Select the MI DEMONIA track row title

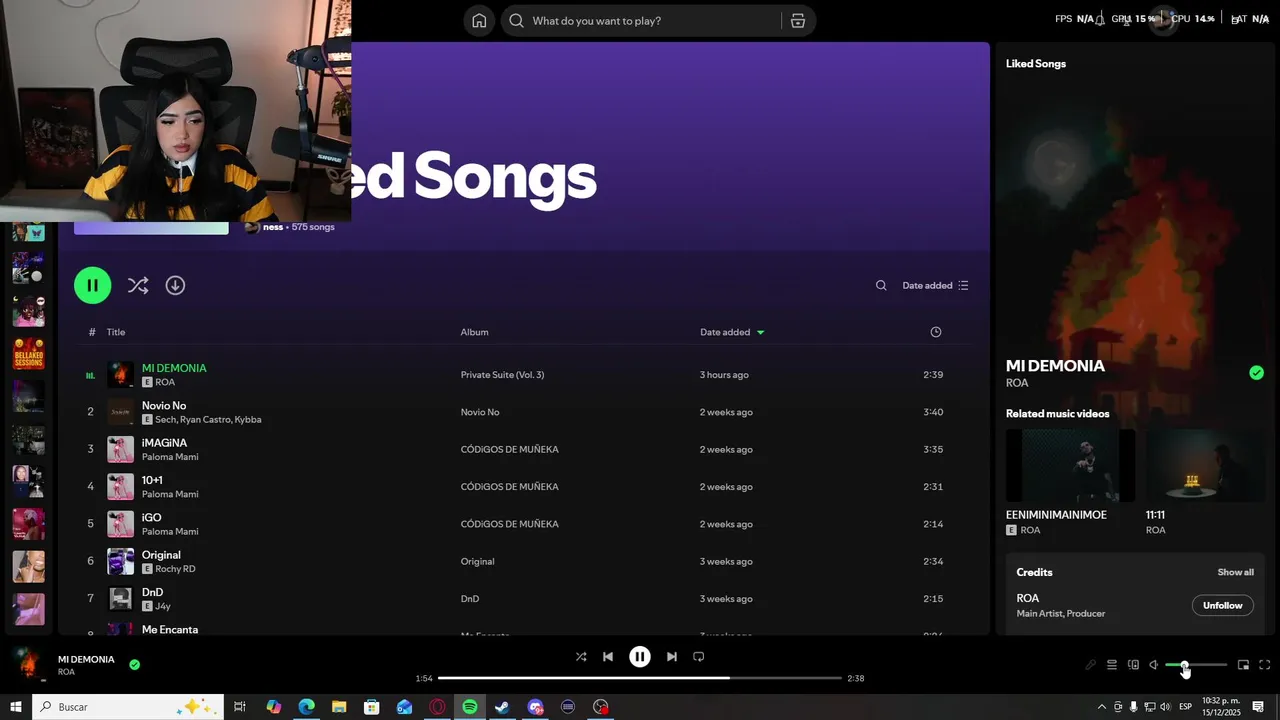pyautogui.click(x=174, y=368)
